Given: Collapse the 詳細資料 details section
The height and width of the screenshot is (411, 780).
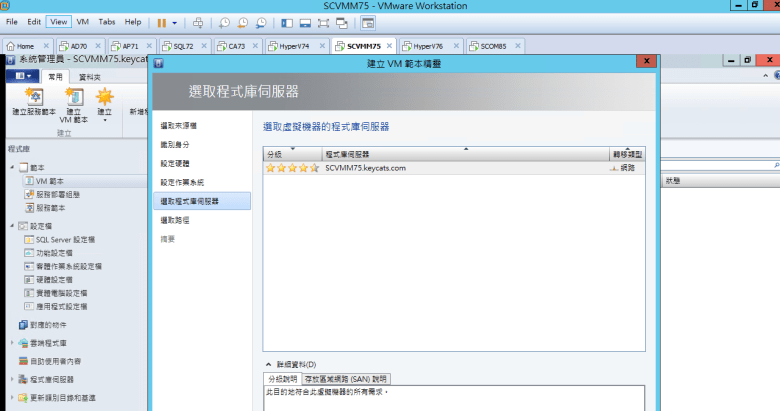Looking at the screenshot, I should point(267,364).
